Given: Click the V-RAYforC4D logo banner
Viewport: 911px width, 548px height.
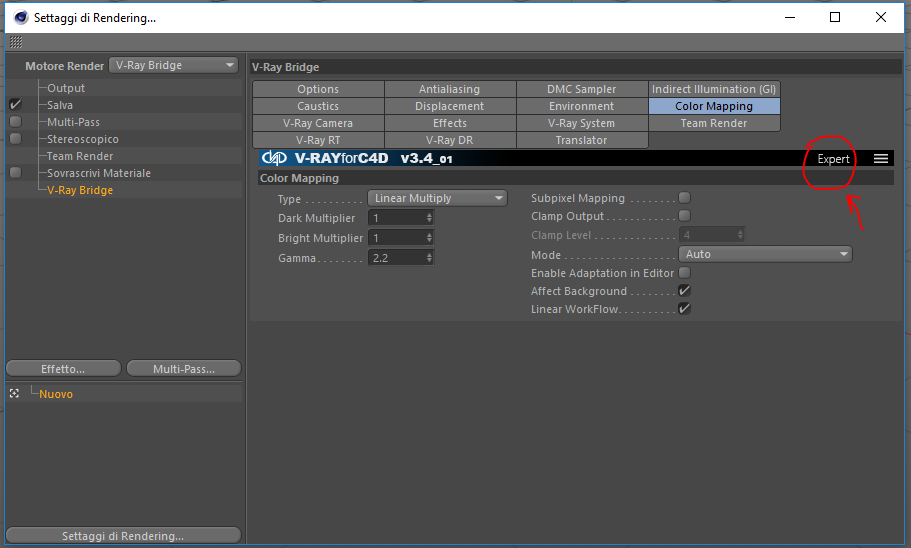Looking at the screenshot, I should [357, 158].
